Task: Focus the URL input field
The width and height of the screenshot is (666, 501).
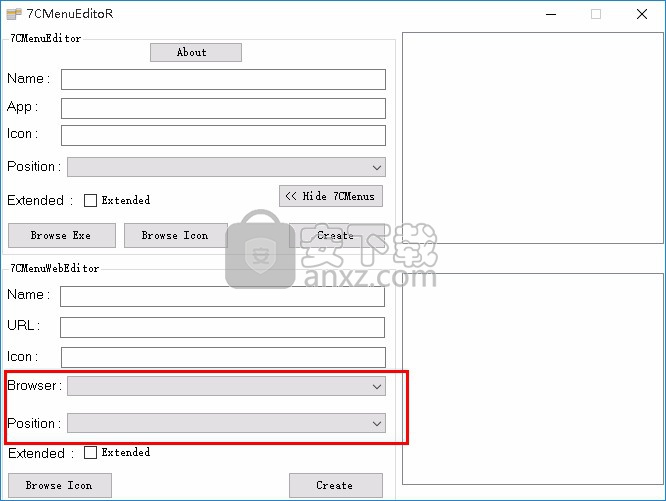Action: pos(223,327)
